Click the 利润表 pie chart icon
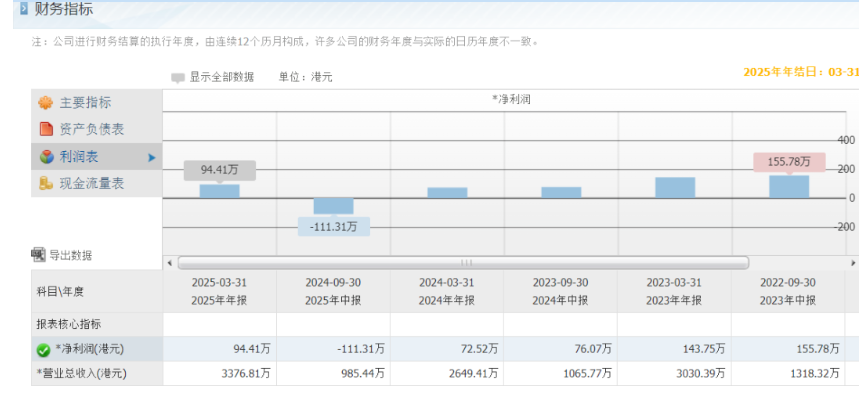The height and width of the screenshot is (394, 868). click(x=46, y=157)
